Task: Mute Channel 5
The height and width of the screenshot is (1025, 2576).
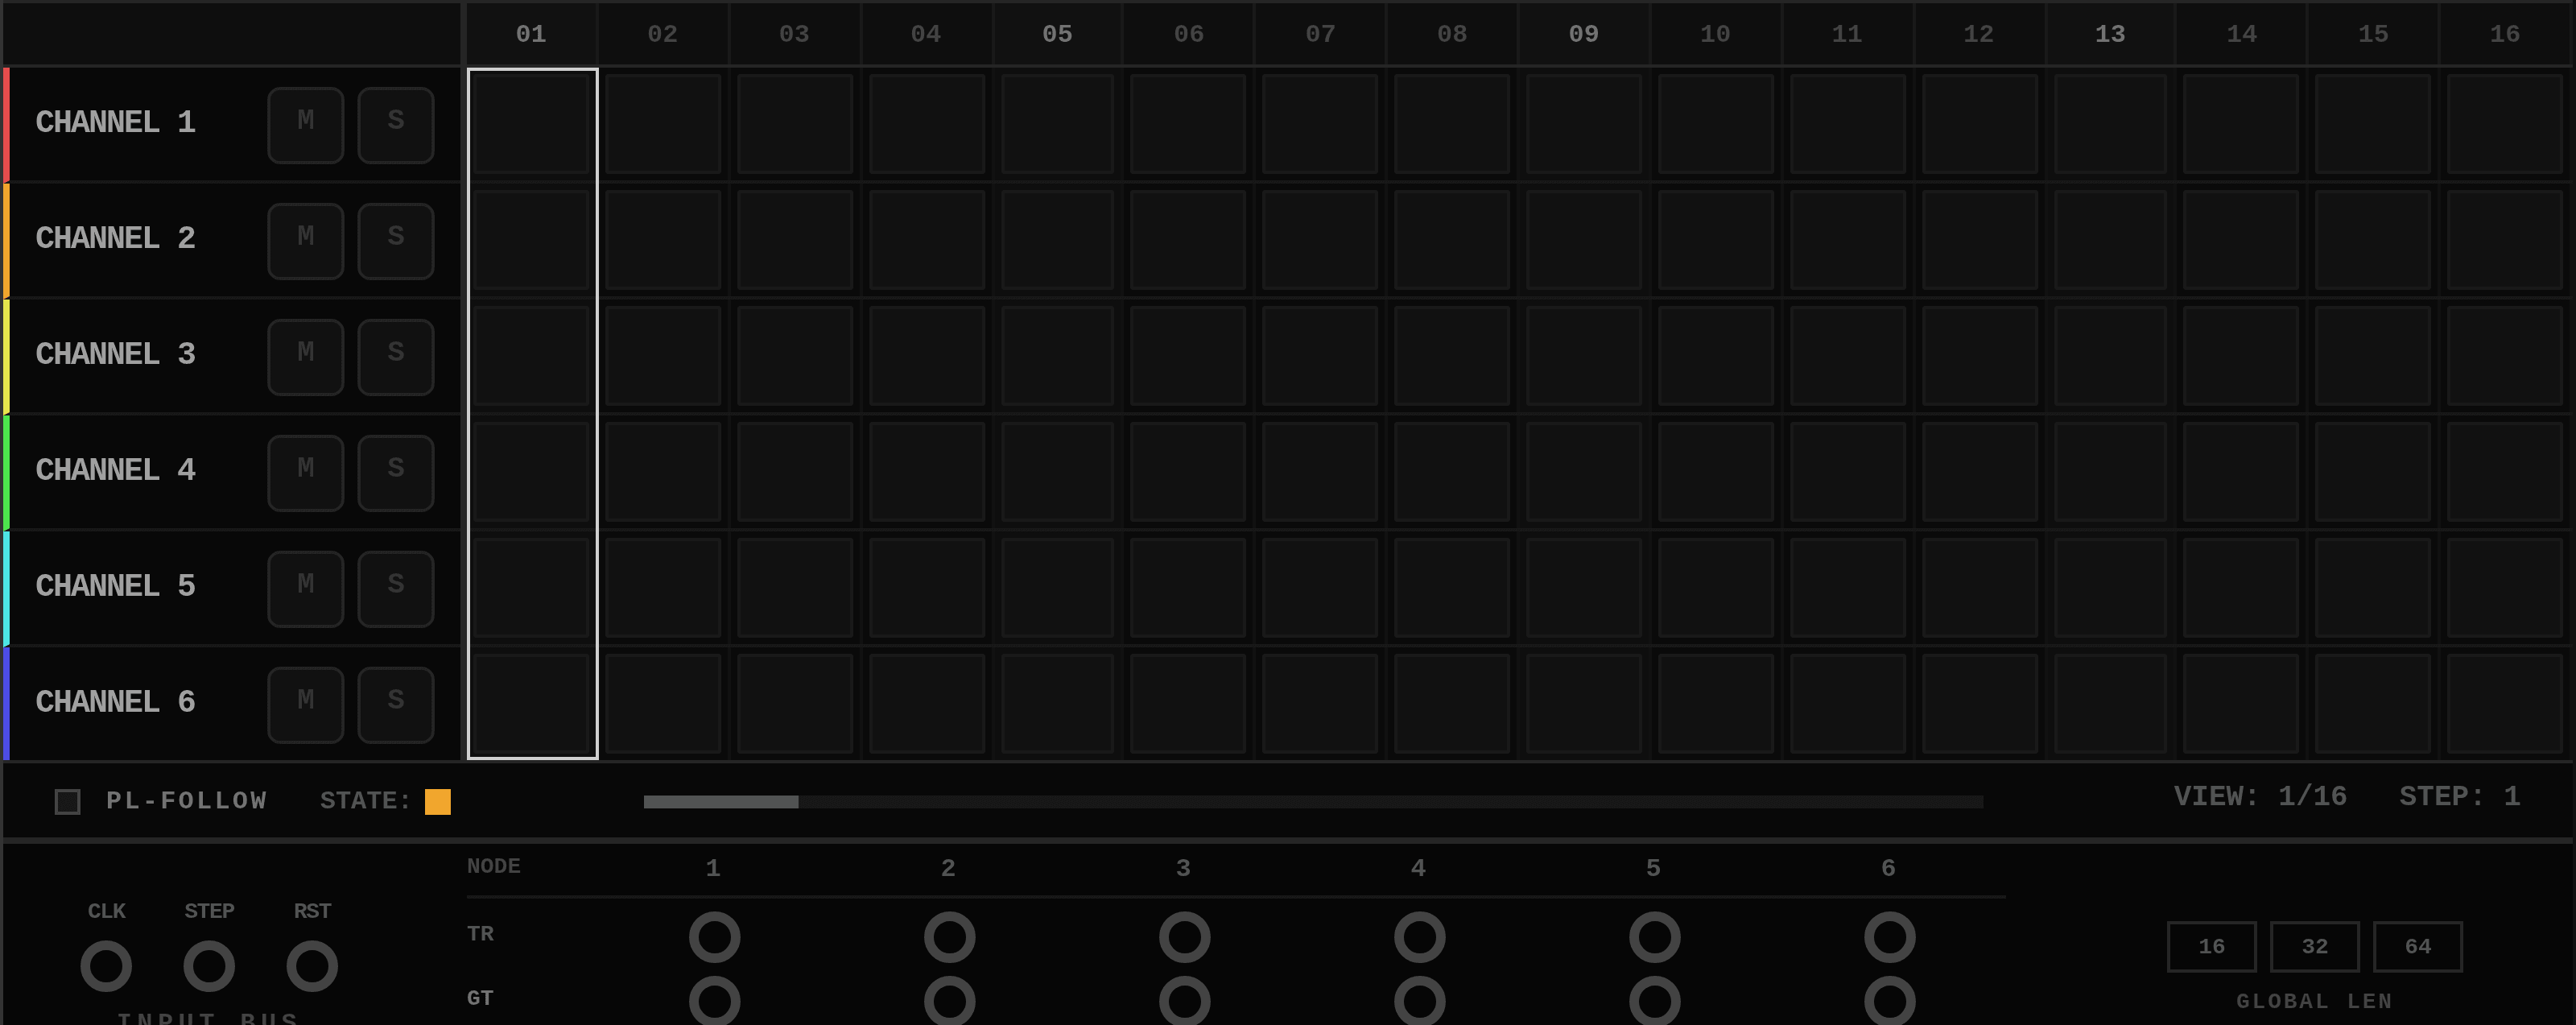Action: pyautogui.click(x=305, y=589)
